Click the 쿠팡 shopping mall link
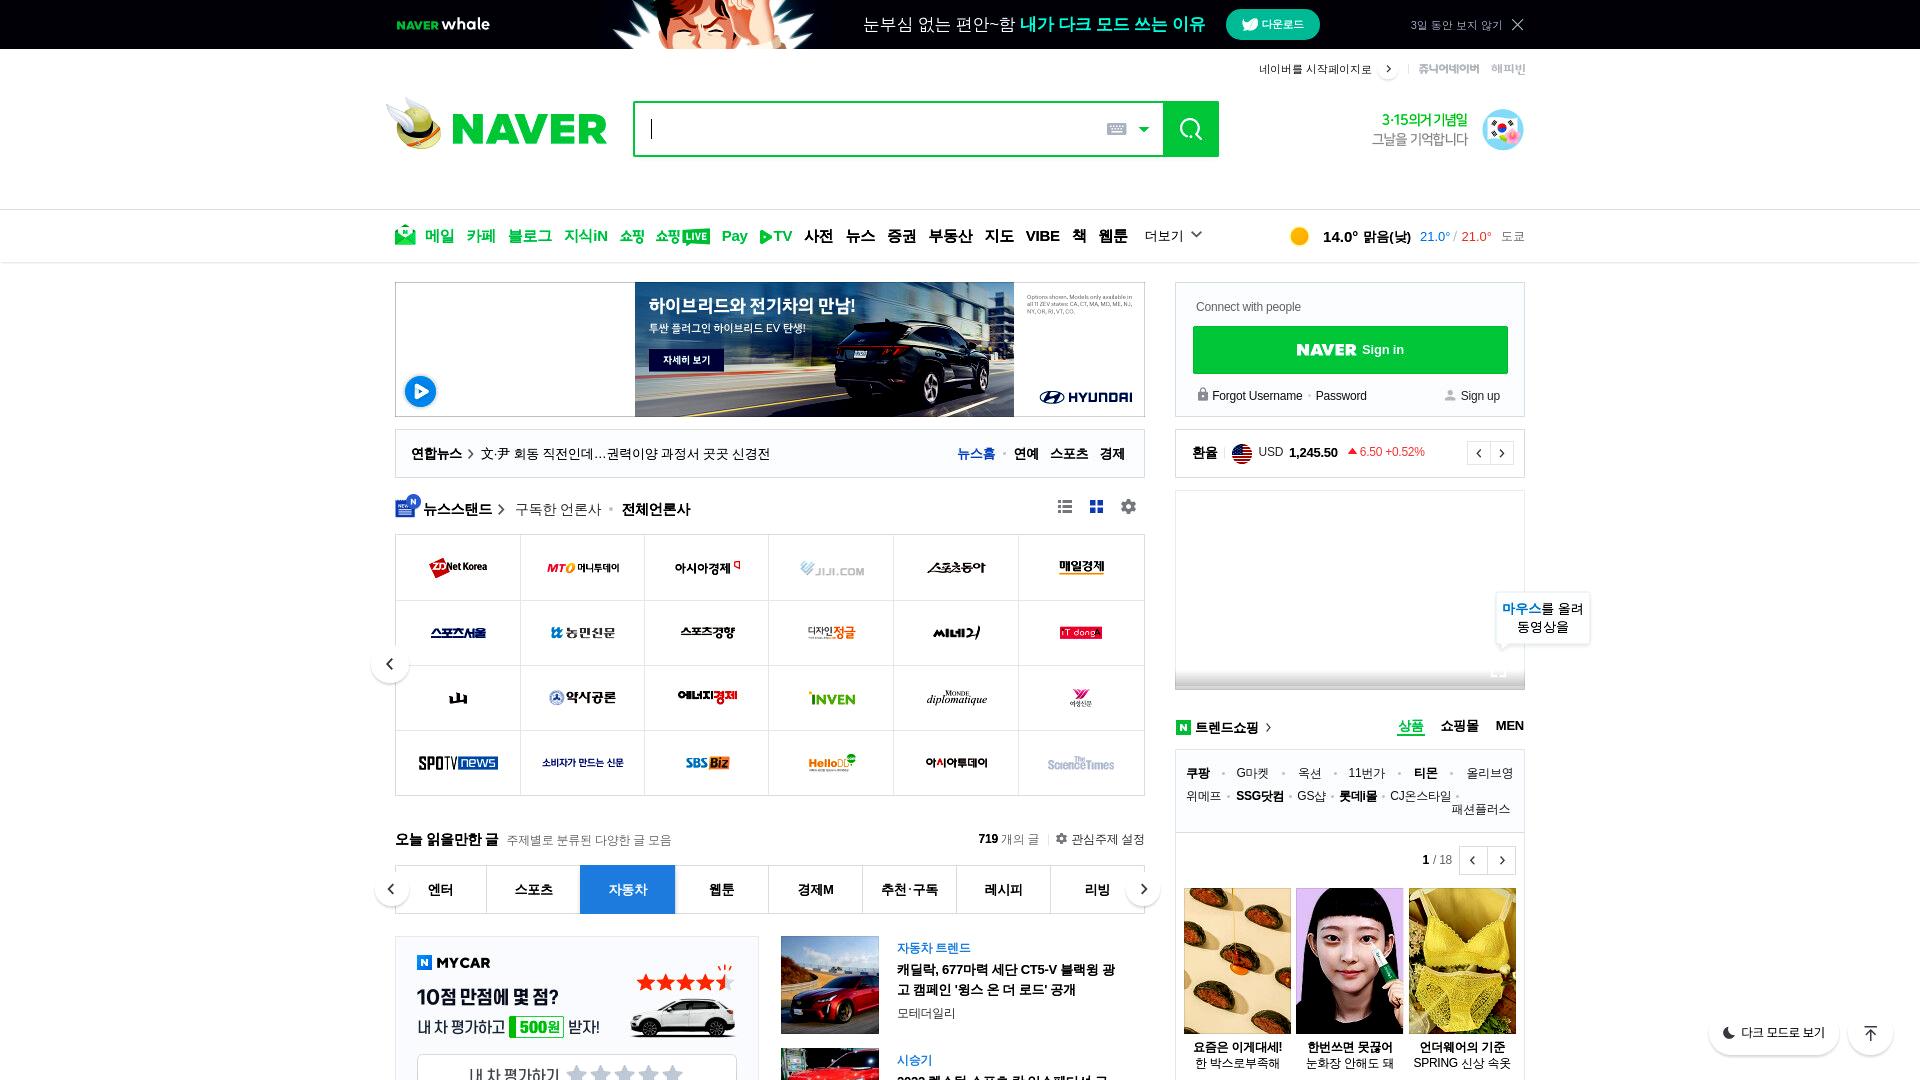Screen dimensions: 1920x1080 pos(1198,773)
